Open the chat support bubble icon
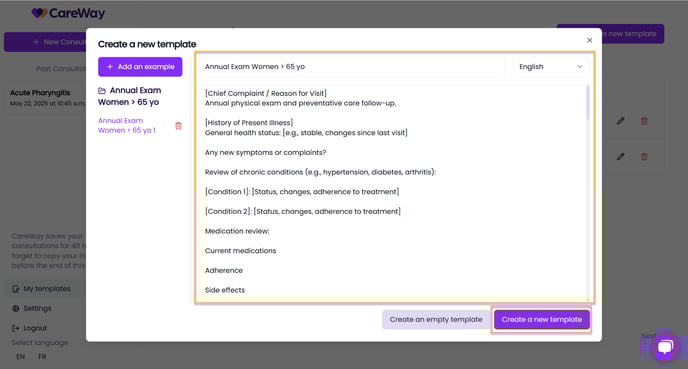Screen dimensions: 688x369 665,347
